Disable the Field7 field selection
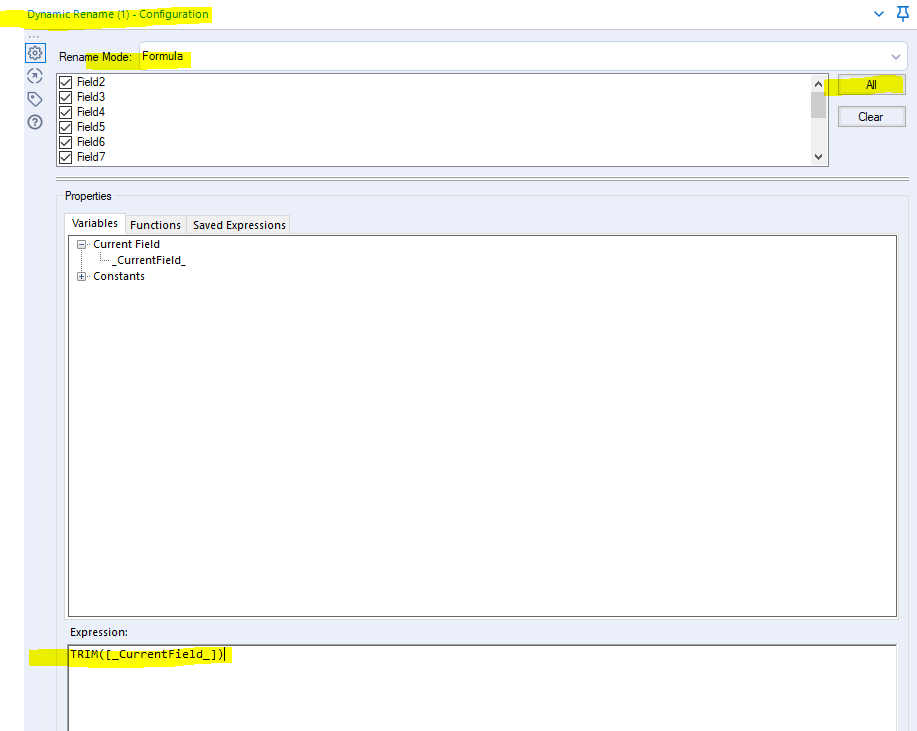The height and width of the screenshot is (731, 917). 66,157
